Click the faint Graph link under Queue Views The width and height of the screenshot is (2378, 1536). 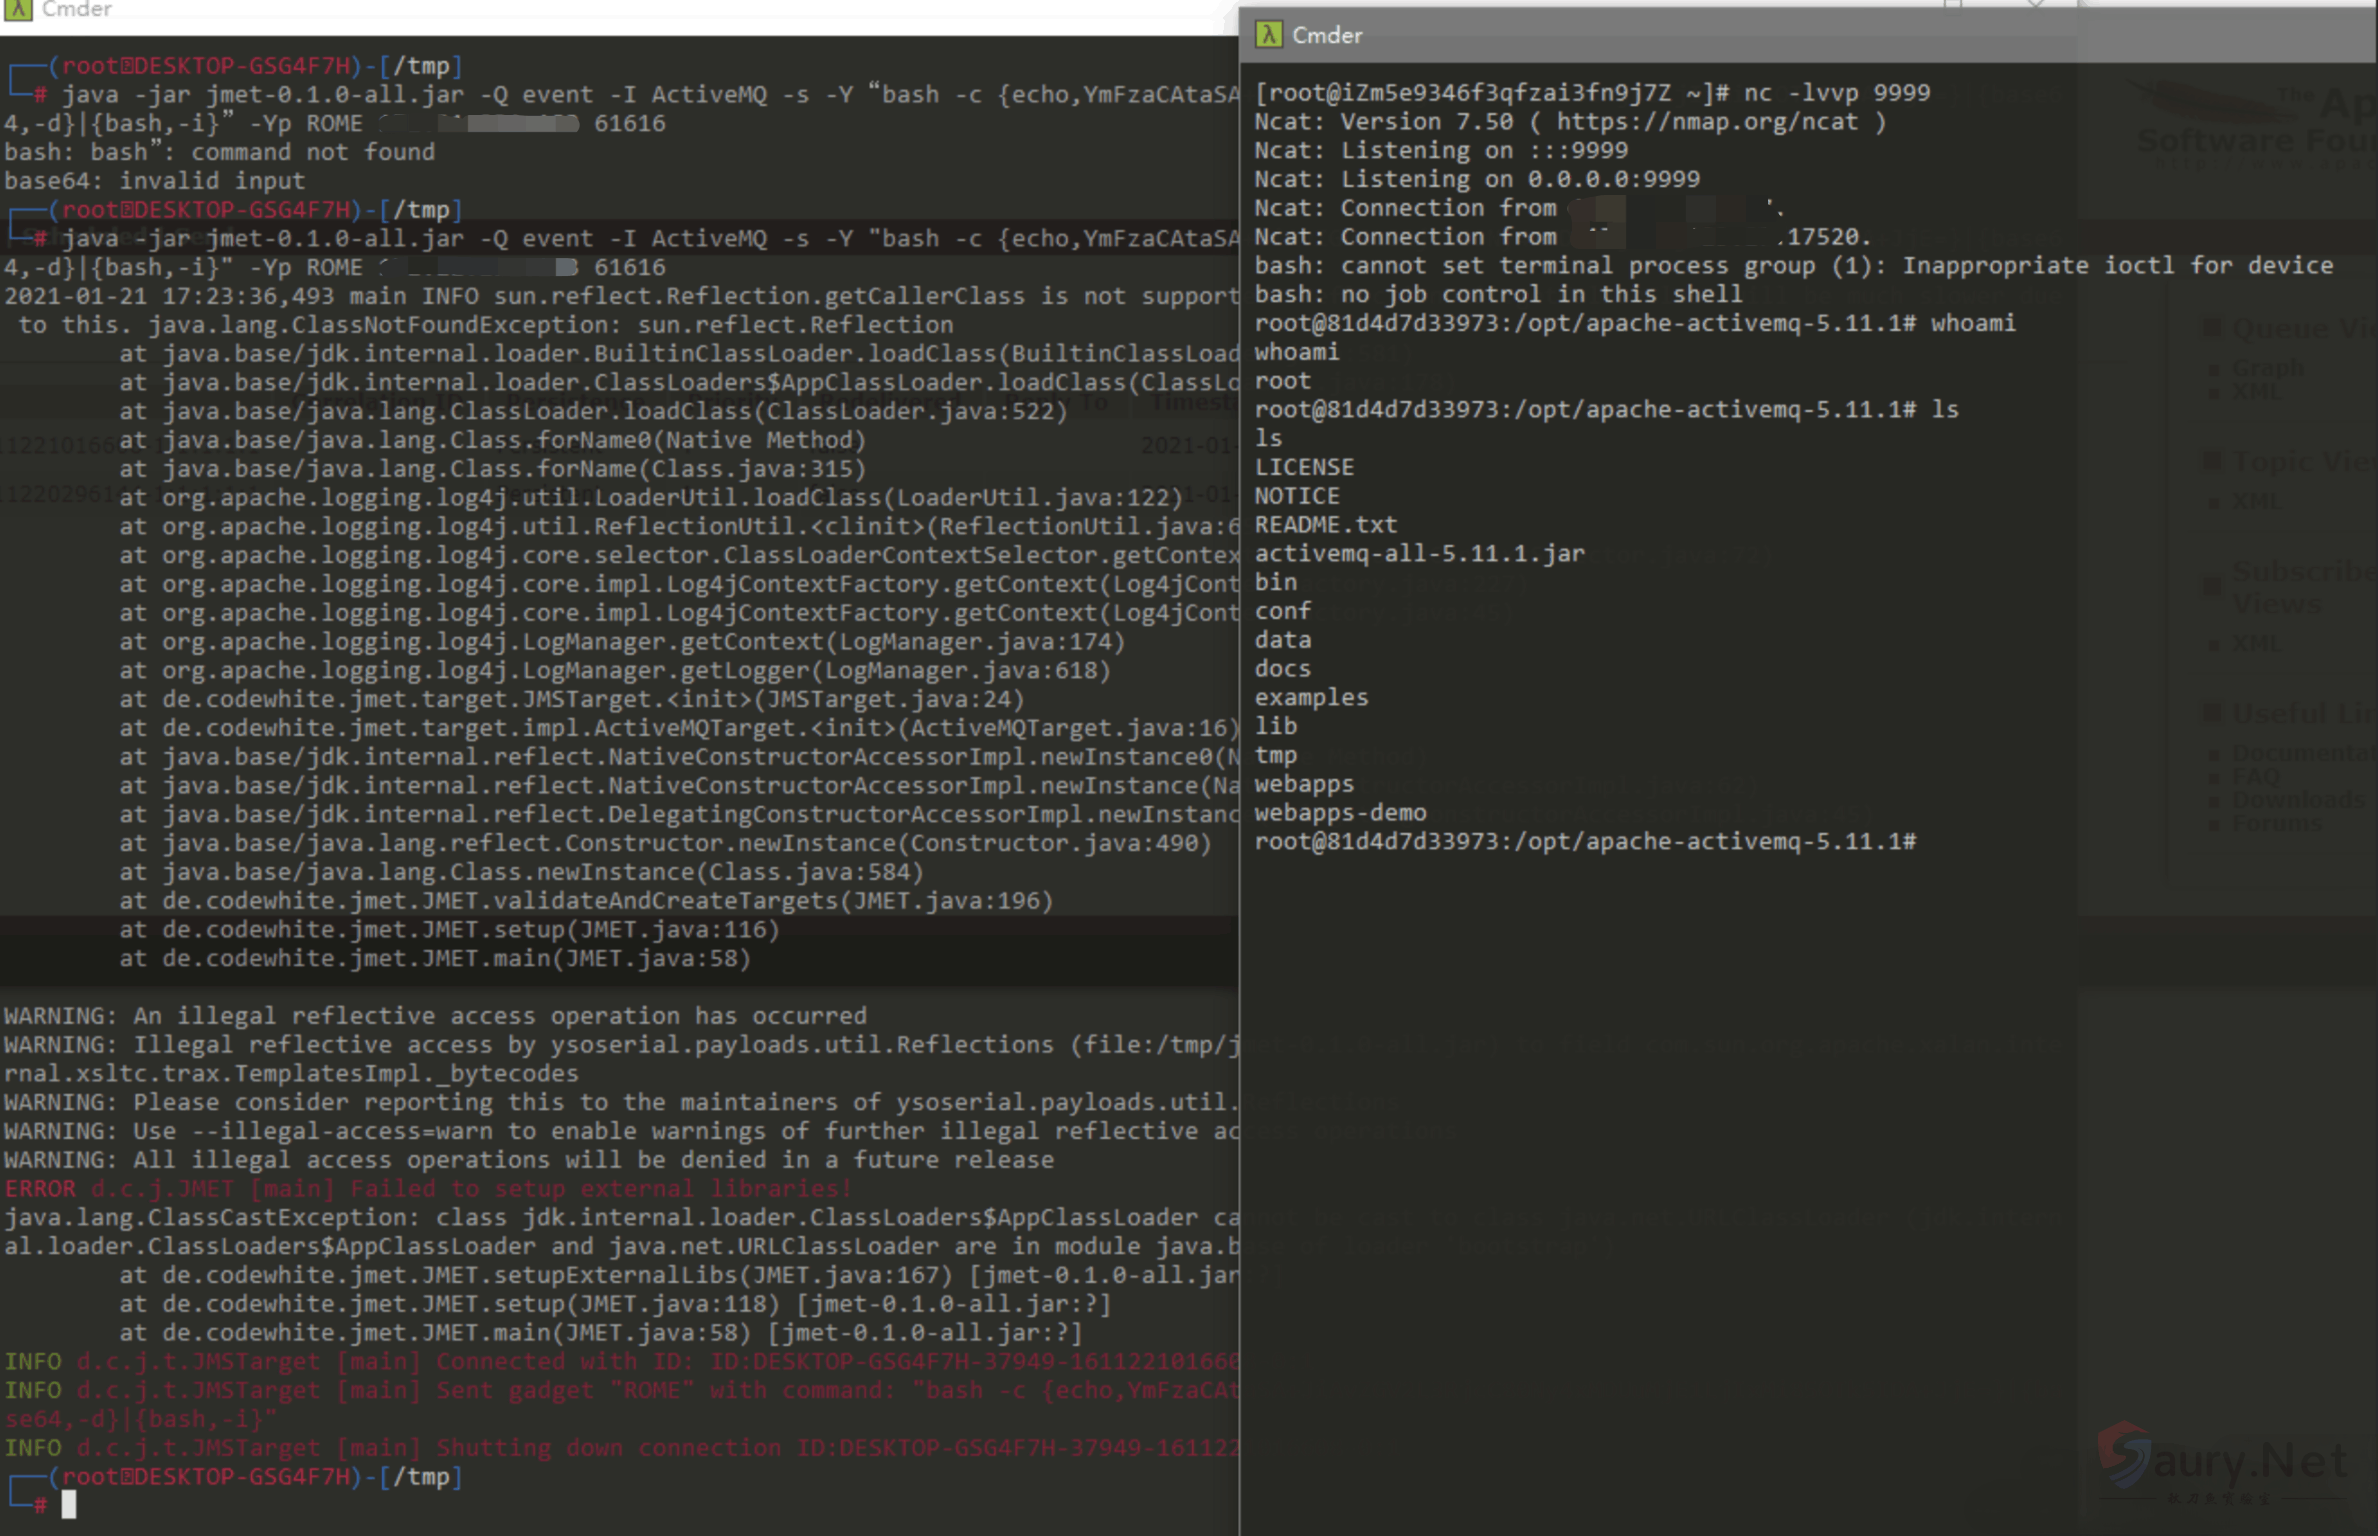(x=2268, y=368)
